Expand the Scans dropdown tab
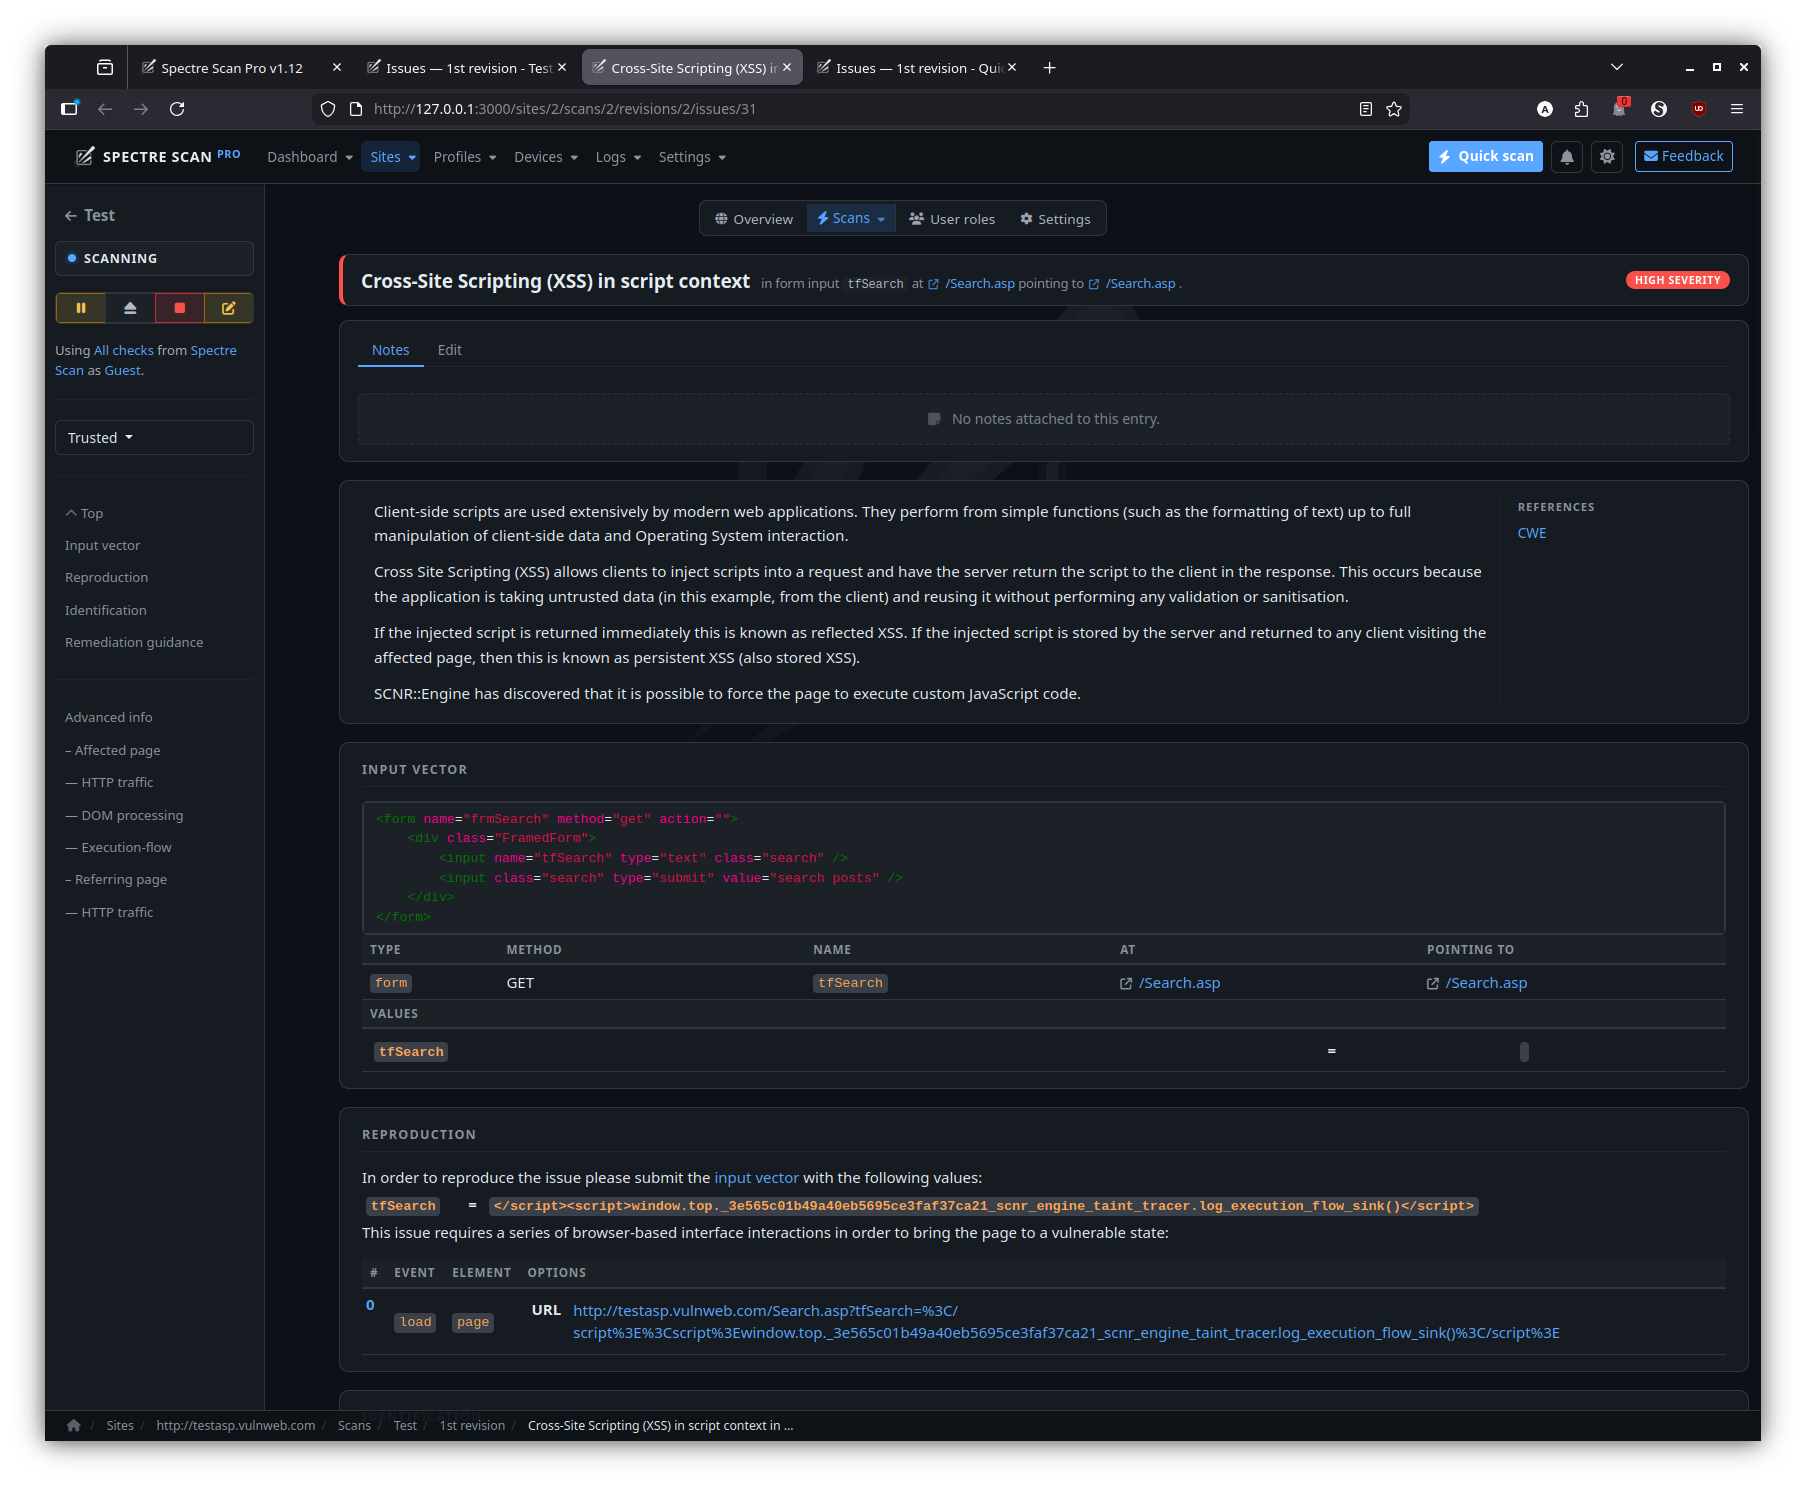This screenshot has width=1806, height=1486. 851,218
